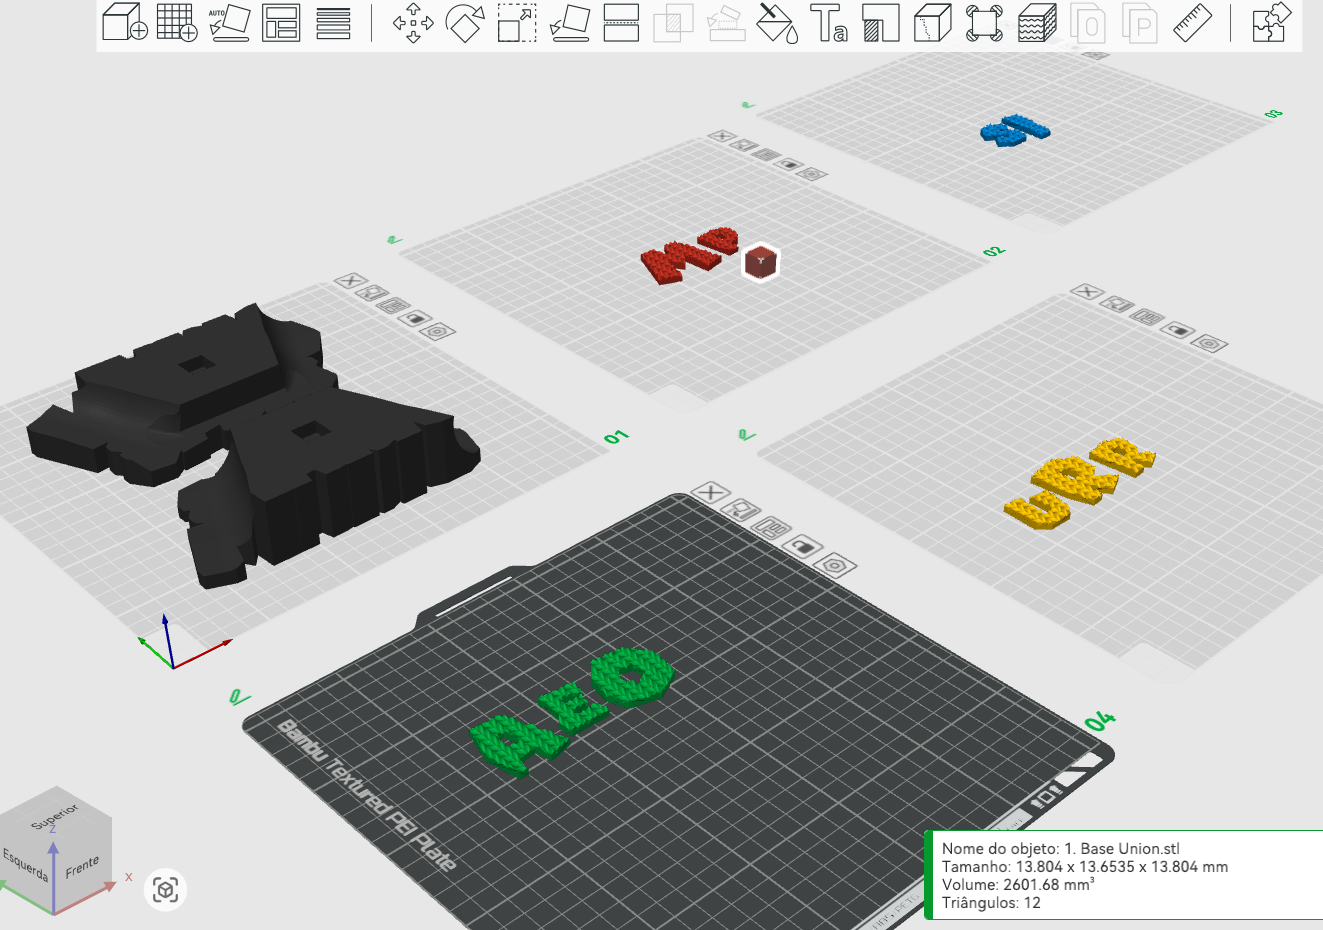Arrange objects on green AEO plate
This screenshot has width=1323, height=930.
771,528
